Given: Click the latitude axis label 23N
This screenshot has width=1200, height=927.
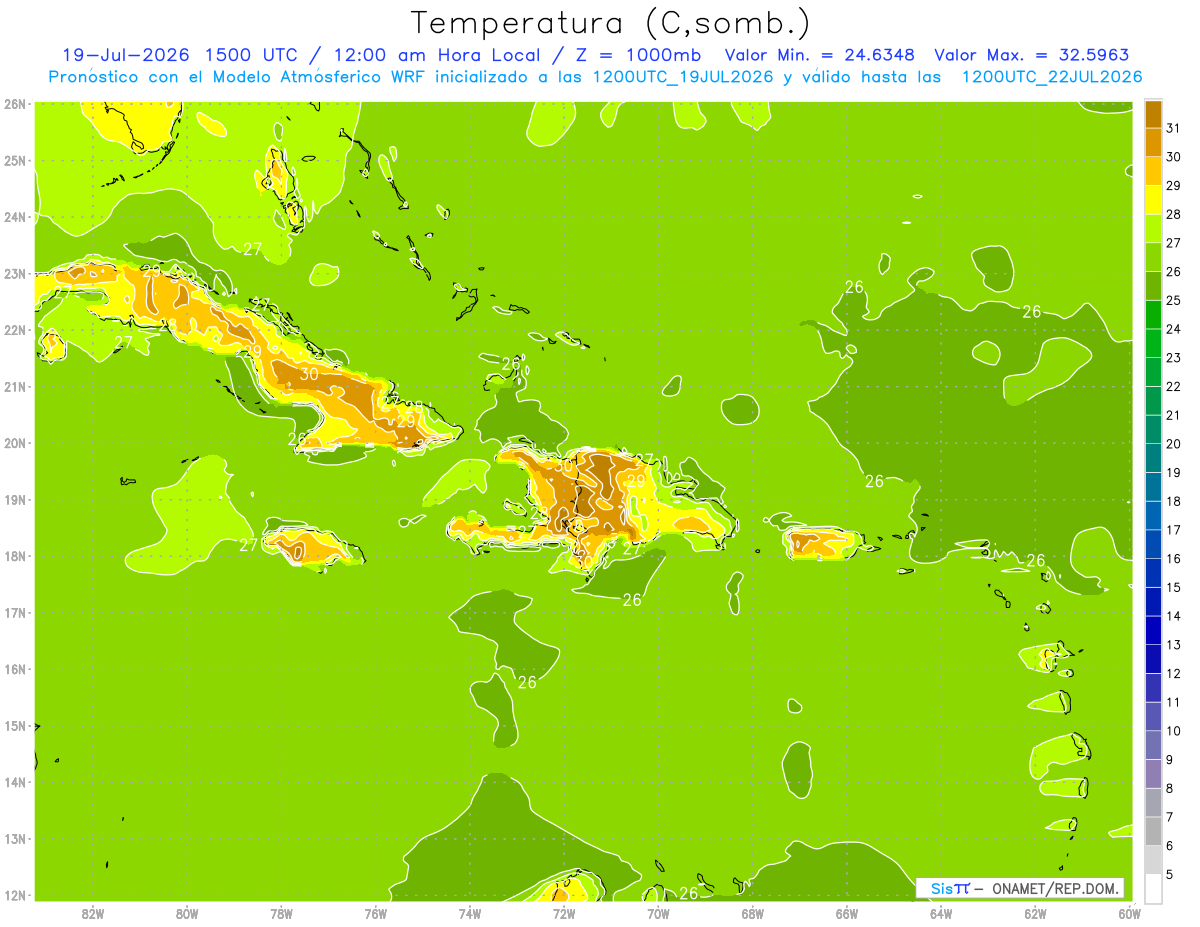Looking at the screenshot, I should pyautogui.click(x=14, y=273).
